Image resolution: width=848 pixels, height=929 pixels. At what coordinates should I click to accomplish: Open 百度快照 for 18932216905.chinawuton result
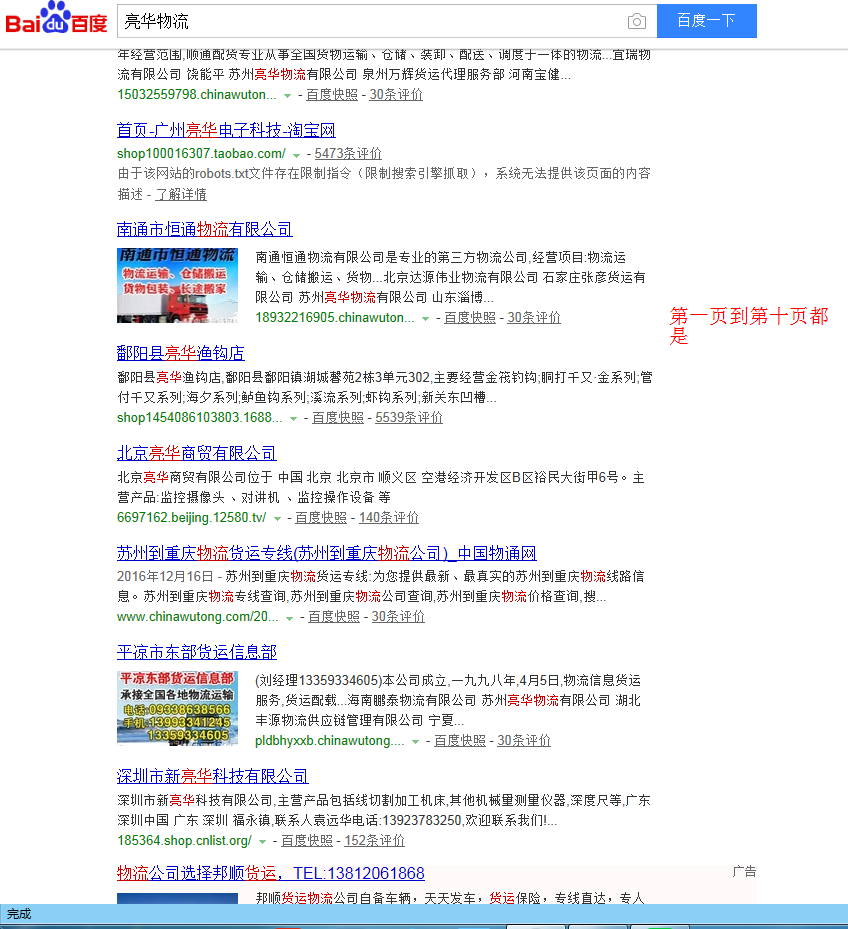click(470, 318)
